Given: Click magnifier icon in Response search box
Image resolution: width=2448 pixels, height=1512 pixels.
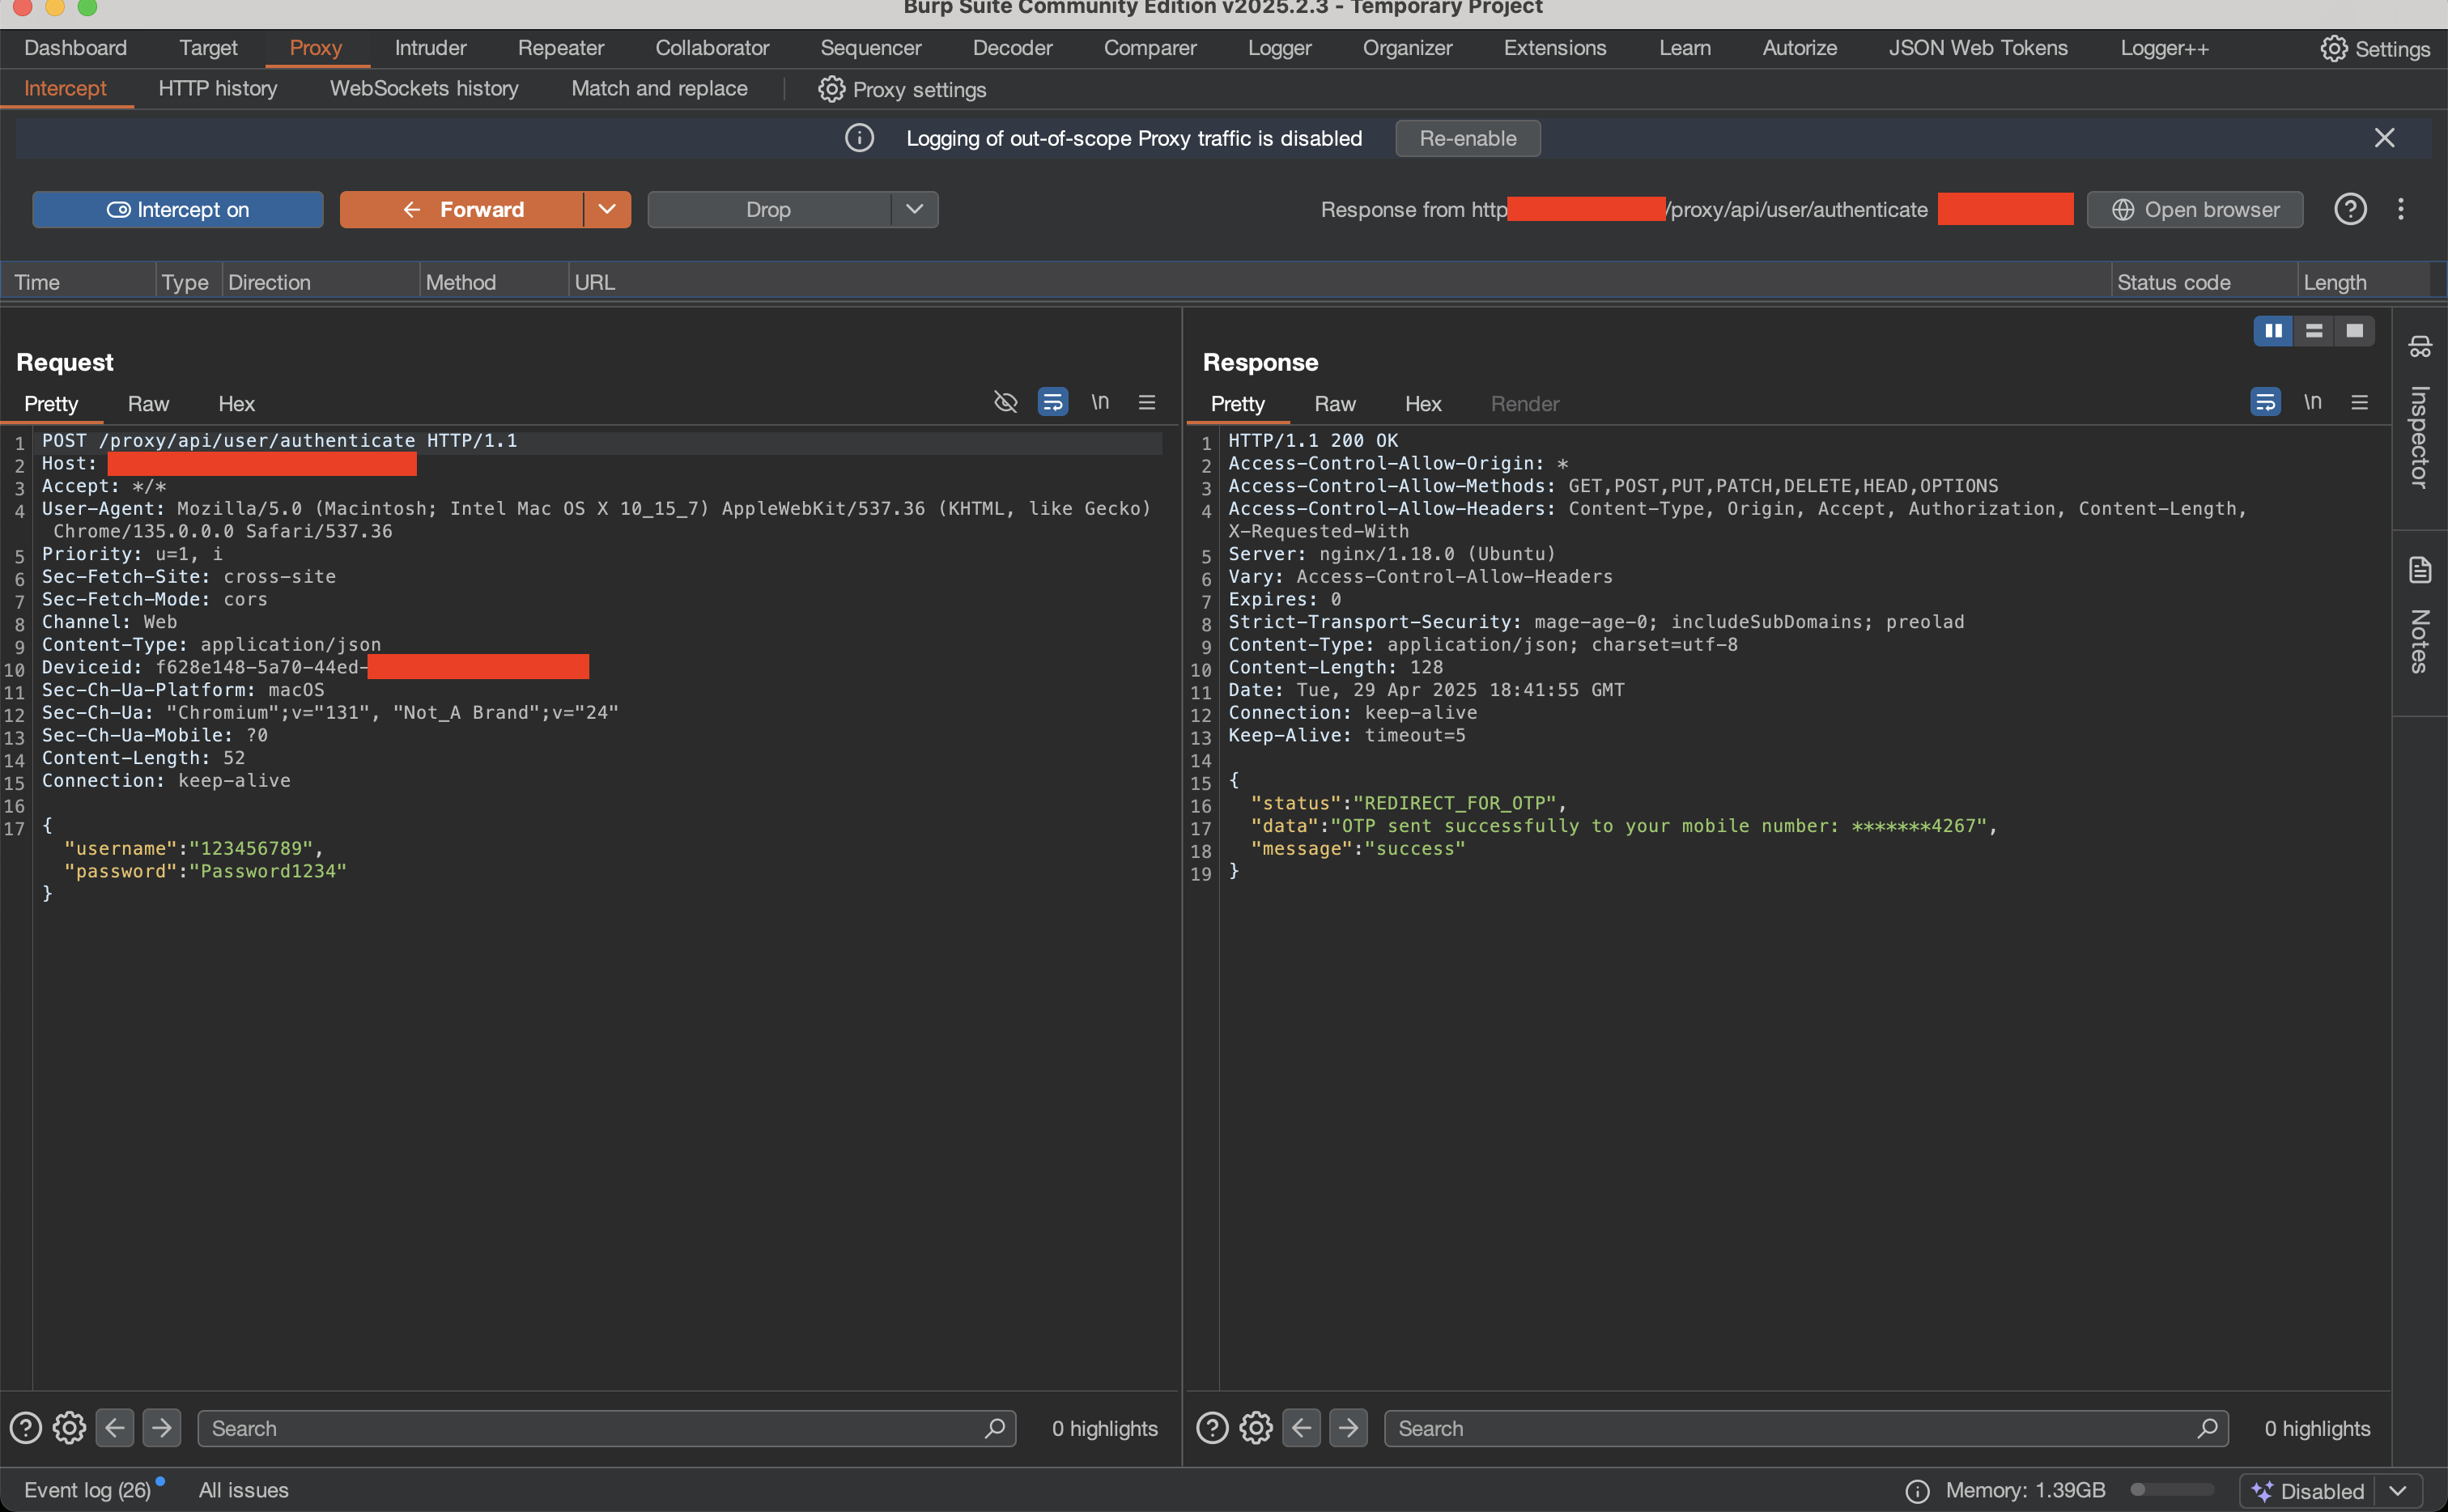Looking at the screenshot, I should (2207, 1428).
